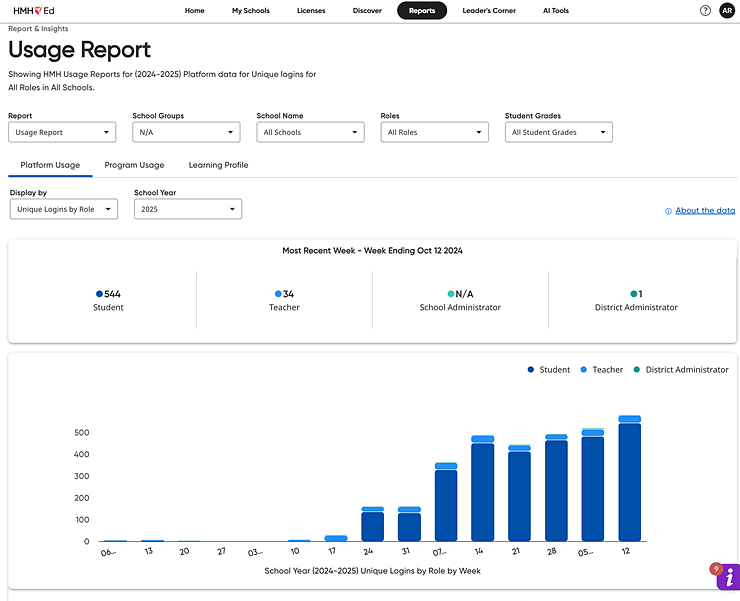Click the week 21 bar in chart
This screenshot has width=740, height=601.
click(519, 493)
